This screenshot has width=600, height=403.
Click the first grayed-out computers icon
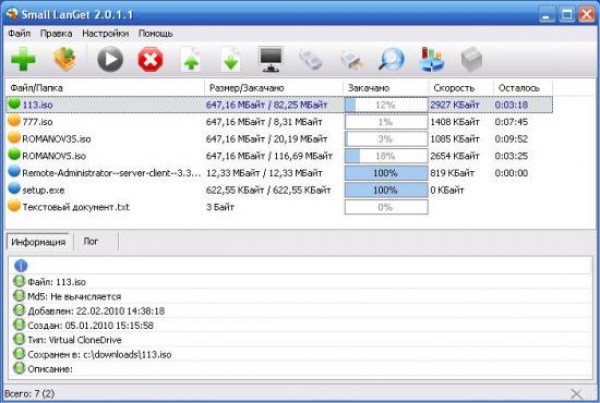[311, 60]
